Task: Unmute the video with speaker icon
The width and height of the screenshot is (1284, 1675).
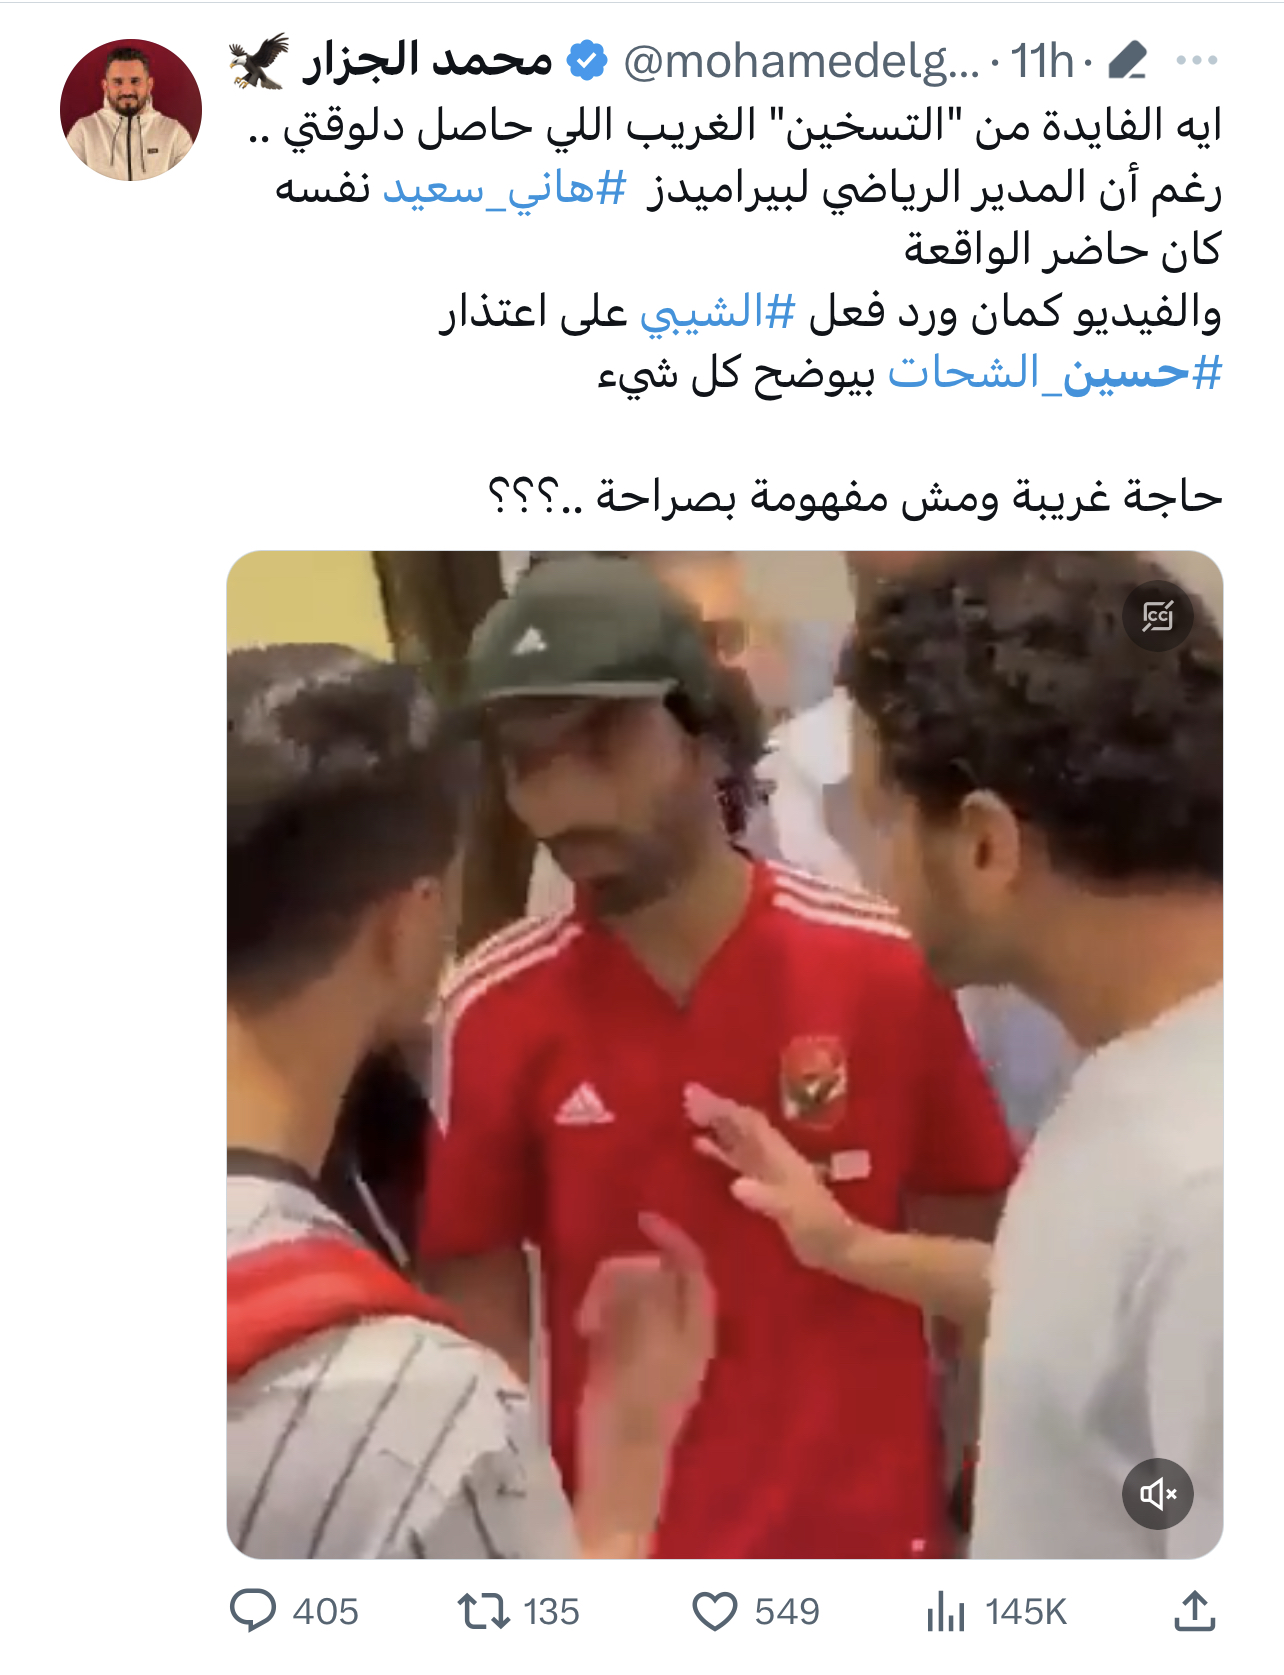Action: click(1158, 1494)
